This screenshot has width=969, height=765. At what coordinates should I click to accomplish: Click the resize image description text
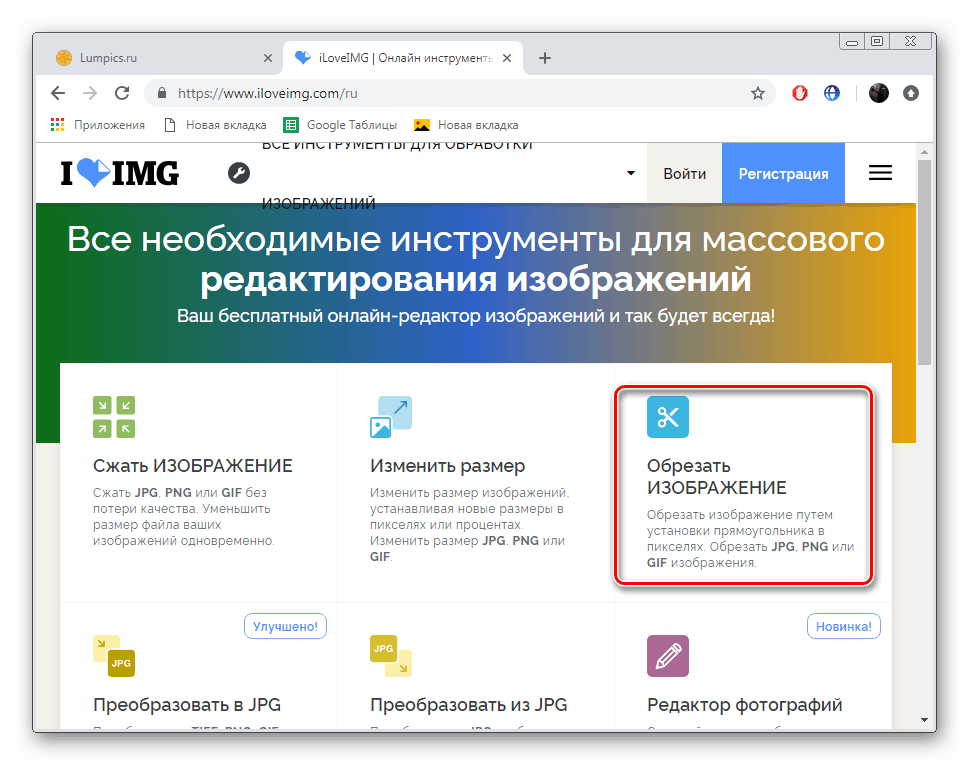click(x=470, y=525)
